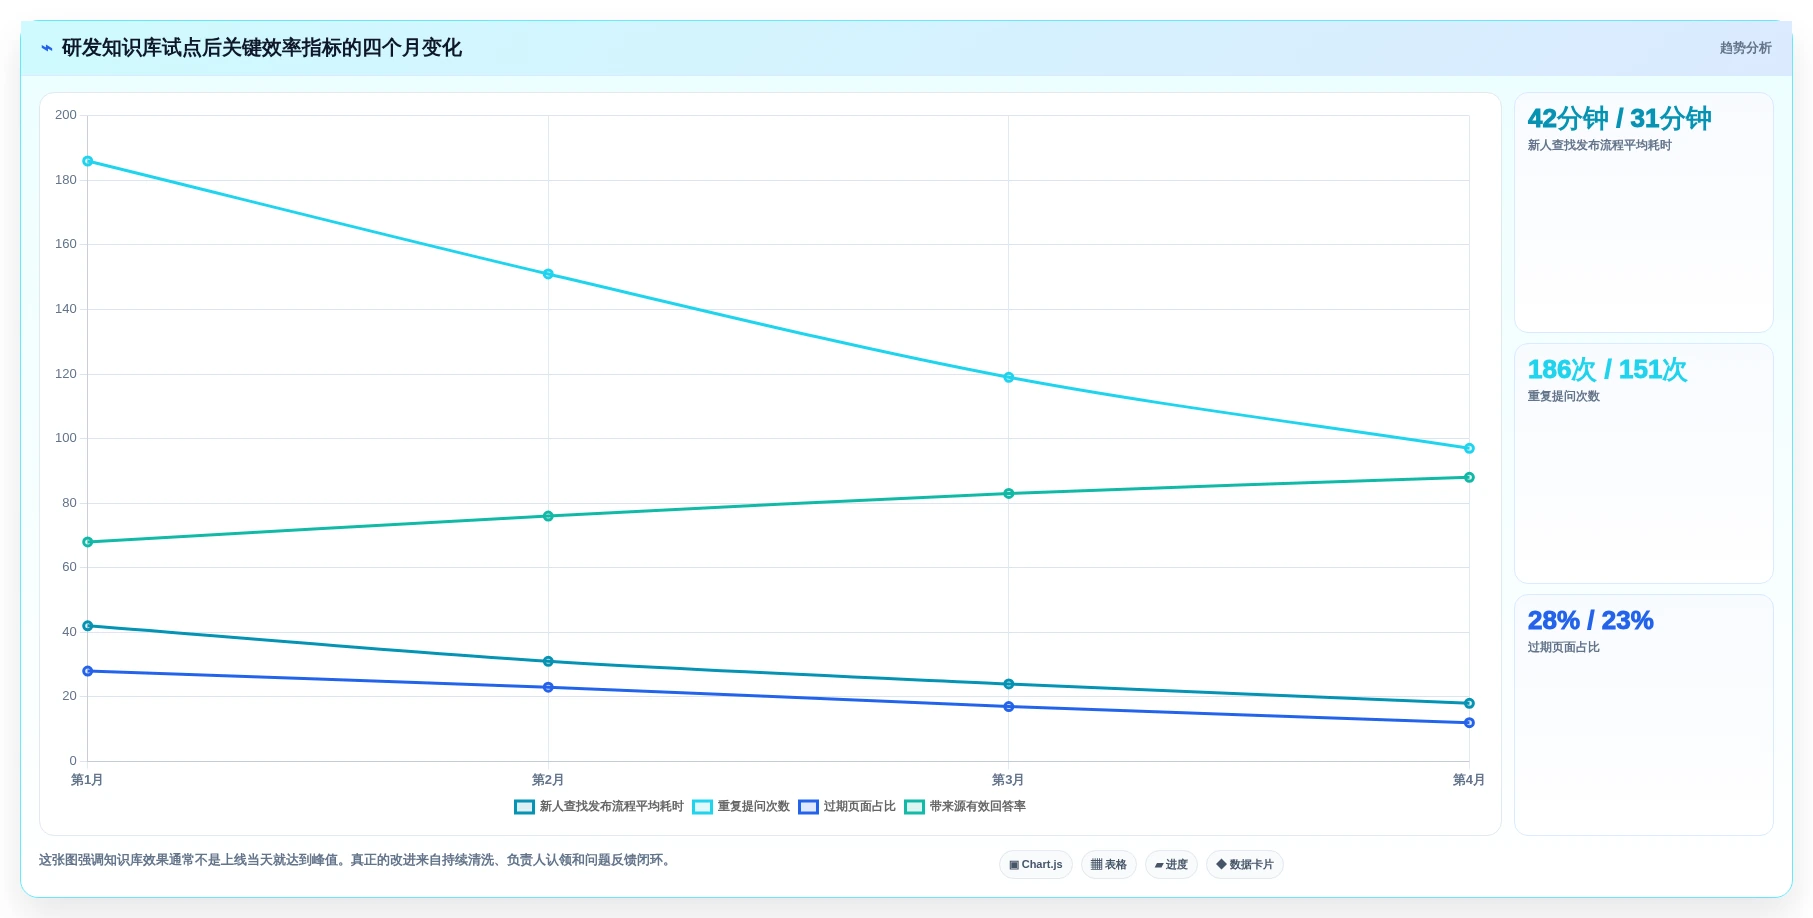
Task: Click the Chart.js tag
Action: coord(1036,864)
